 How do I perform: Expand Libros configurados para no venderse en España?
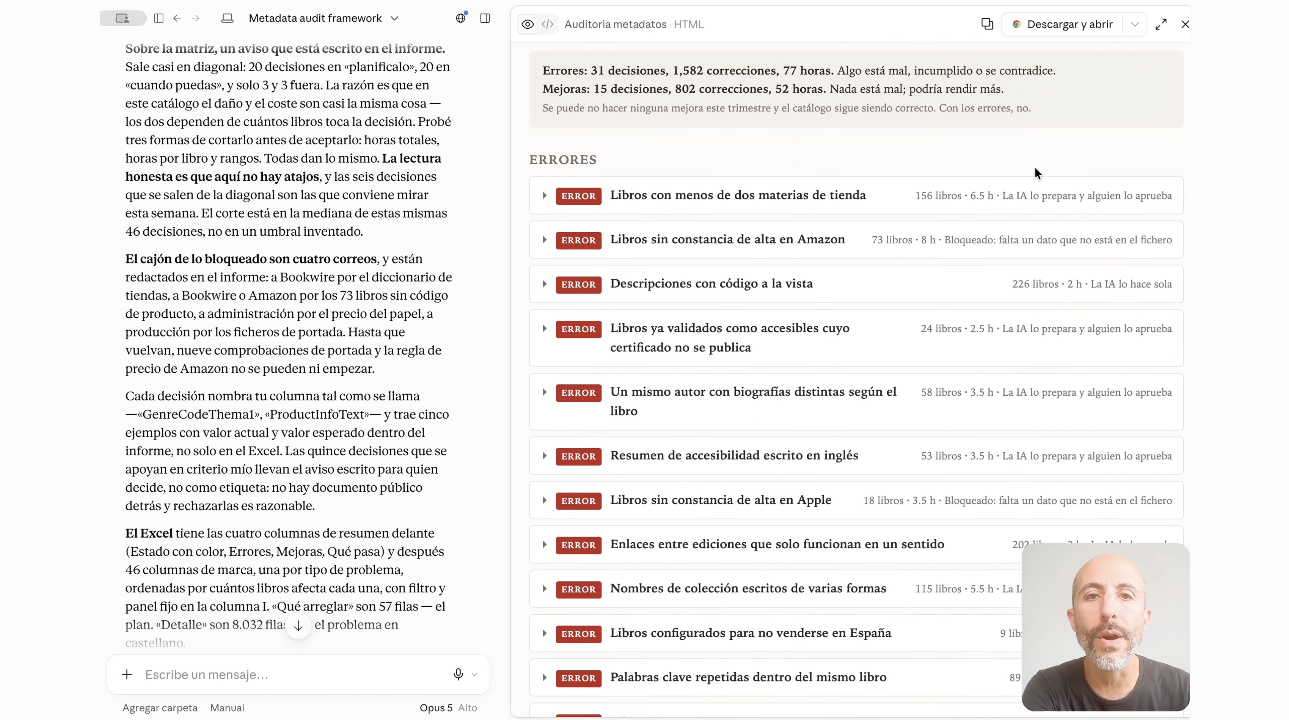pos(856,633)
